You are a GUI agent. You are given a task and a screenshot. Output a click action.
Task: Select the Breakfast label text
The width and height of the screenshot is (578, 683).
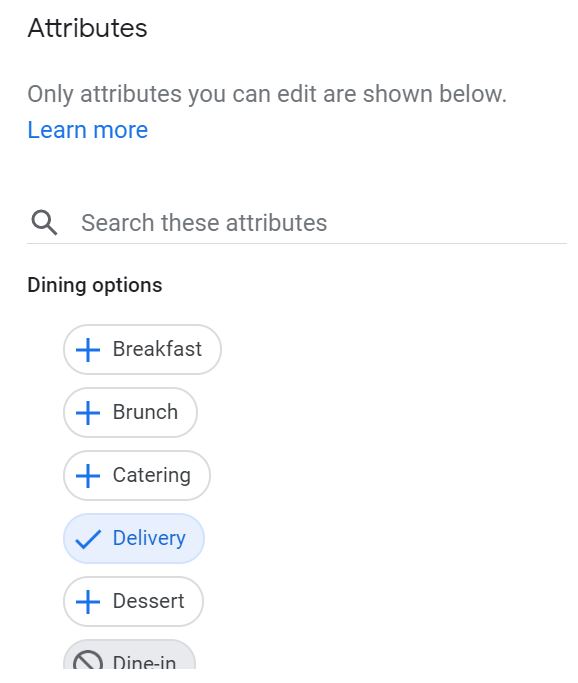pyautogui.click(x=157, y=349)
